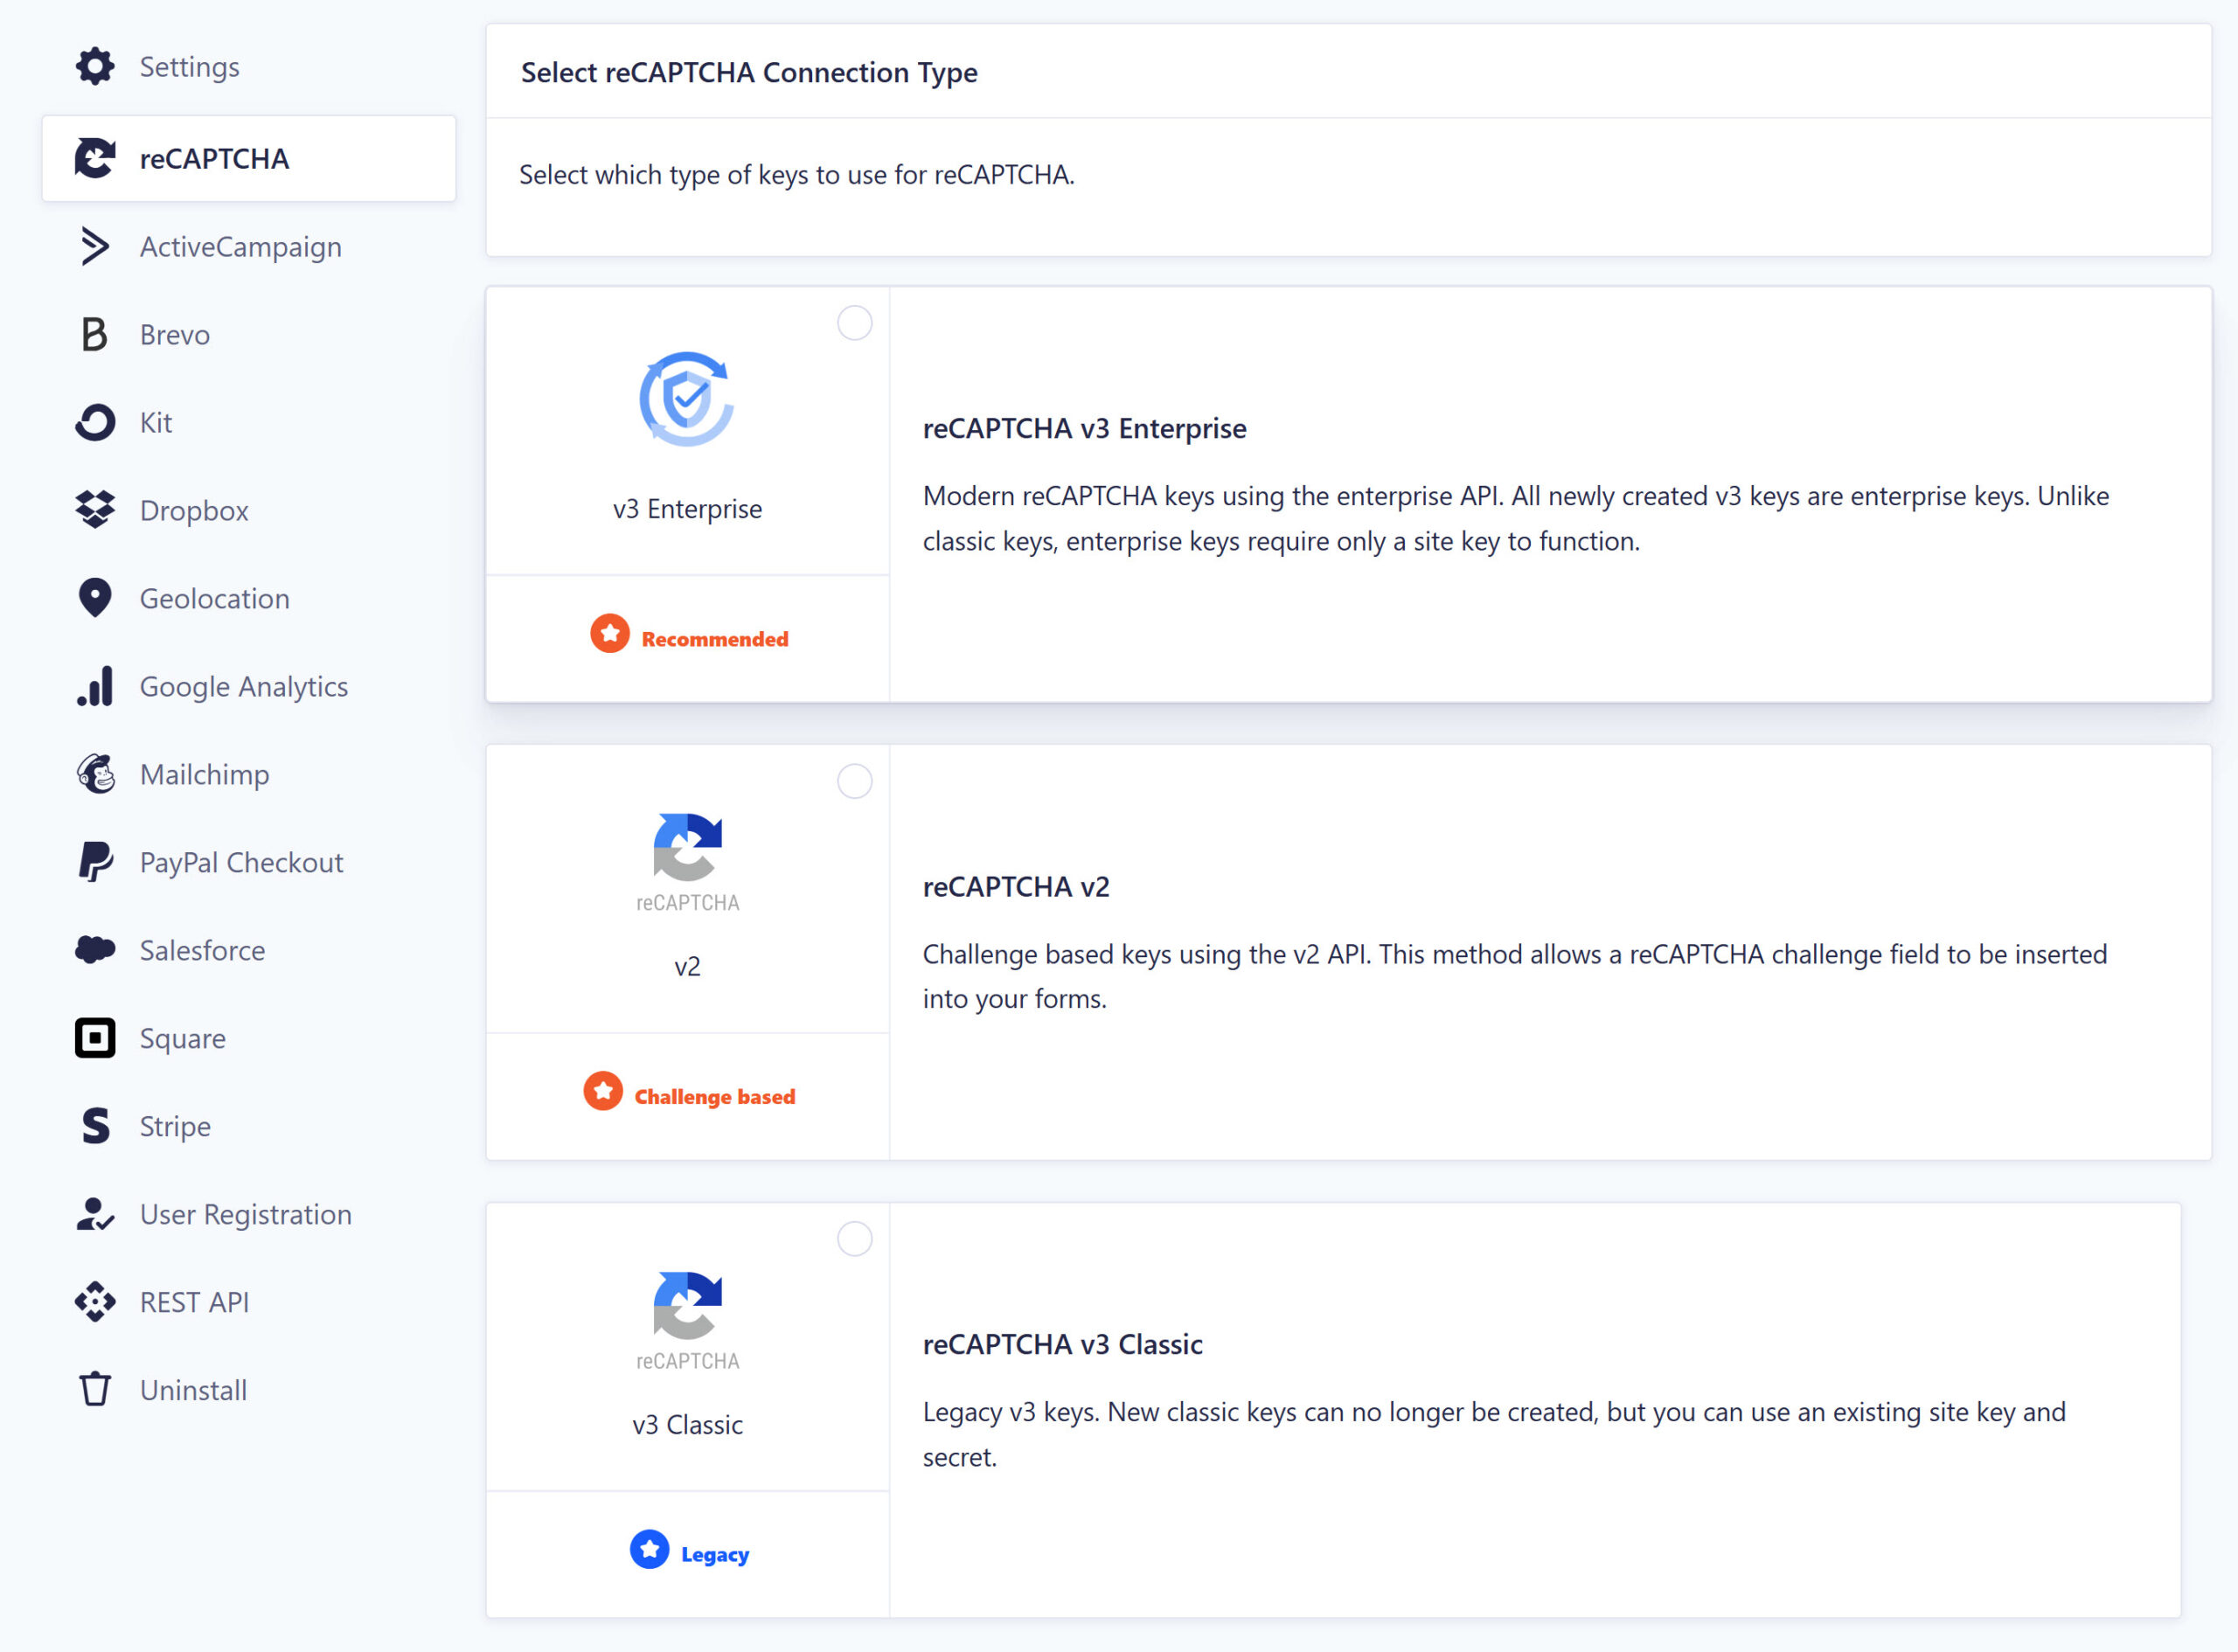Open the reCAPTCHA menu item
The height and width of the screenshot is (1652, 2238).
pos(249,158)
